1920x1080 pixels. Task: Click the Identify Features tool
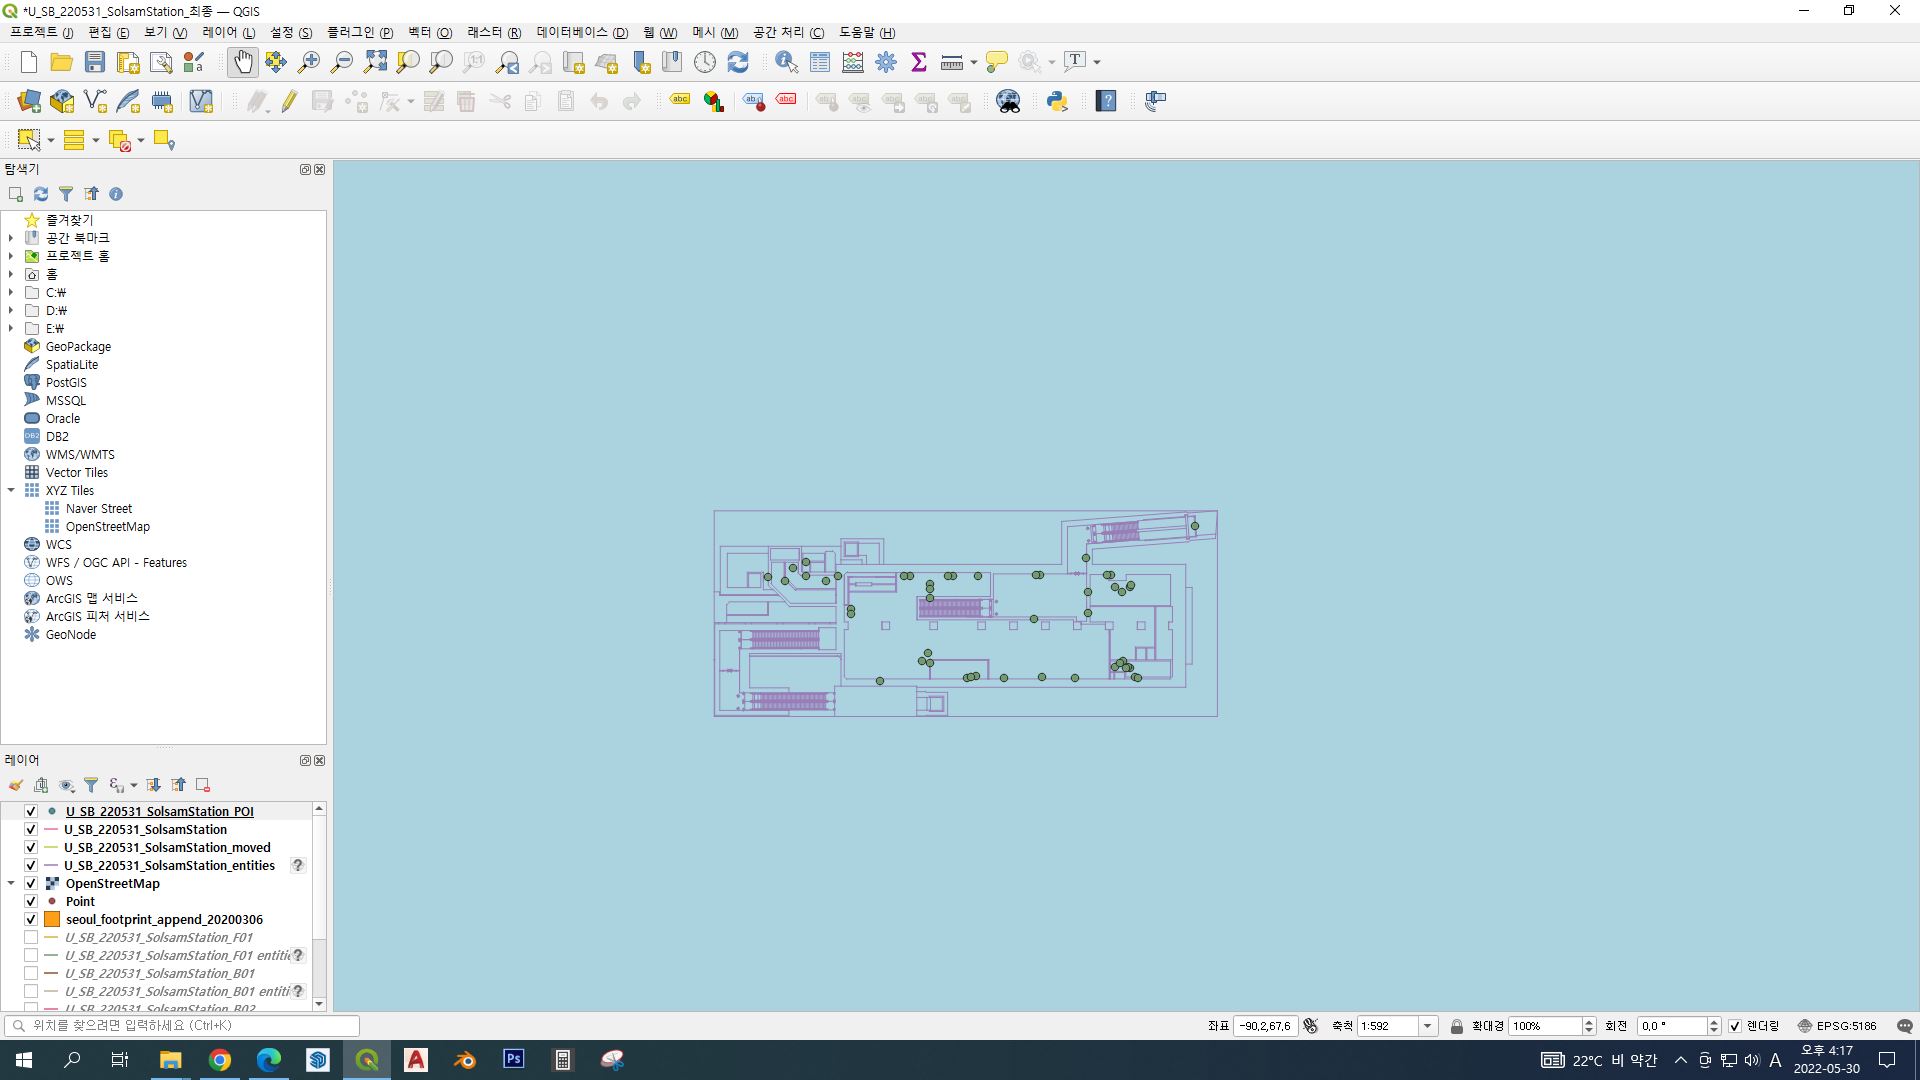pyautogui.click(x=786, y=62)
